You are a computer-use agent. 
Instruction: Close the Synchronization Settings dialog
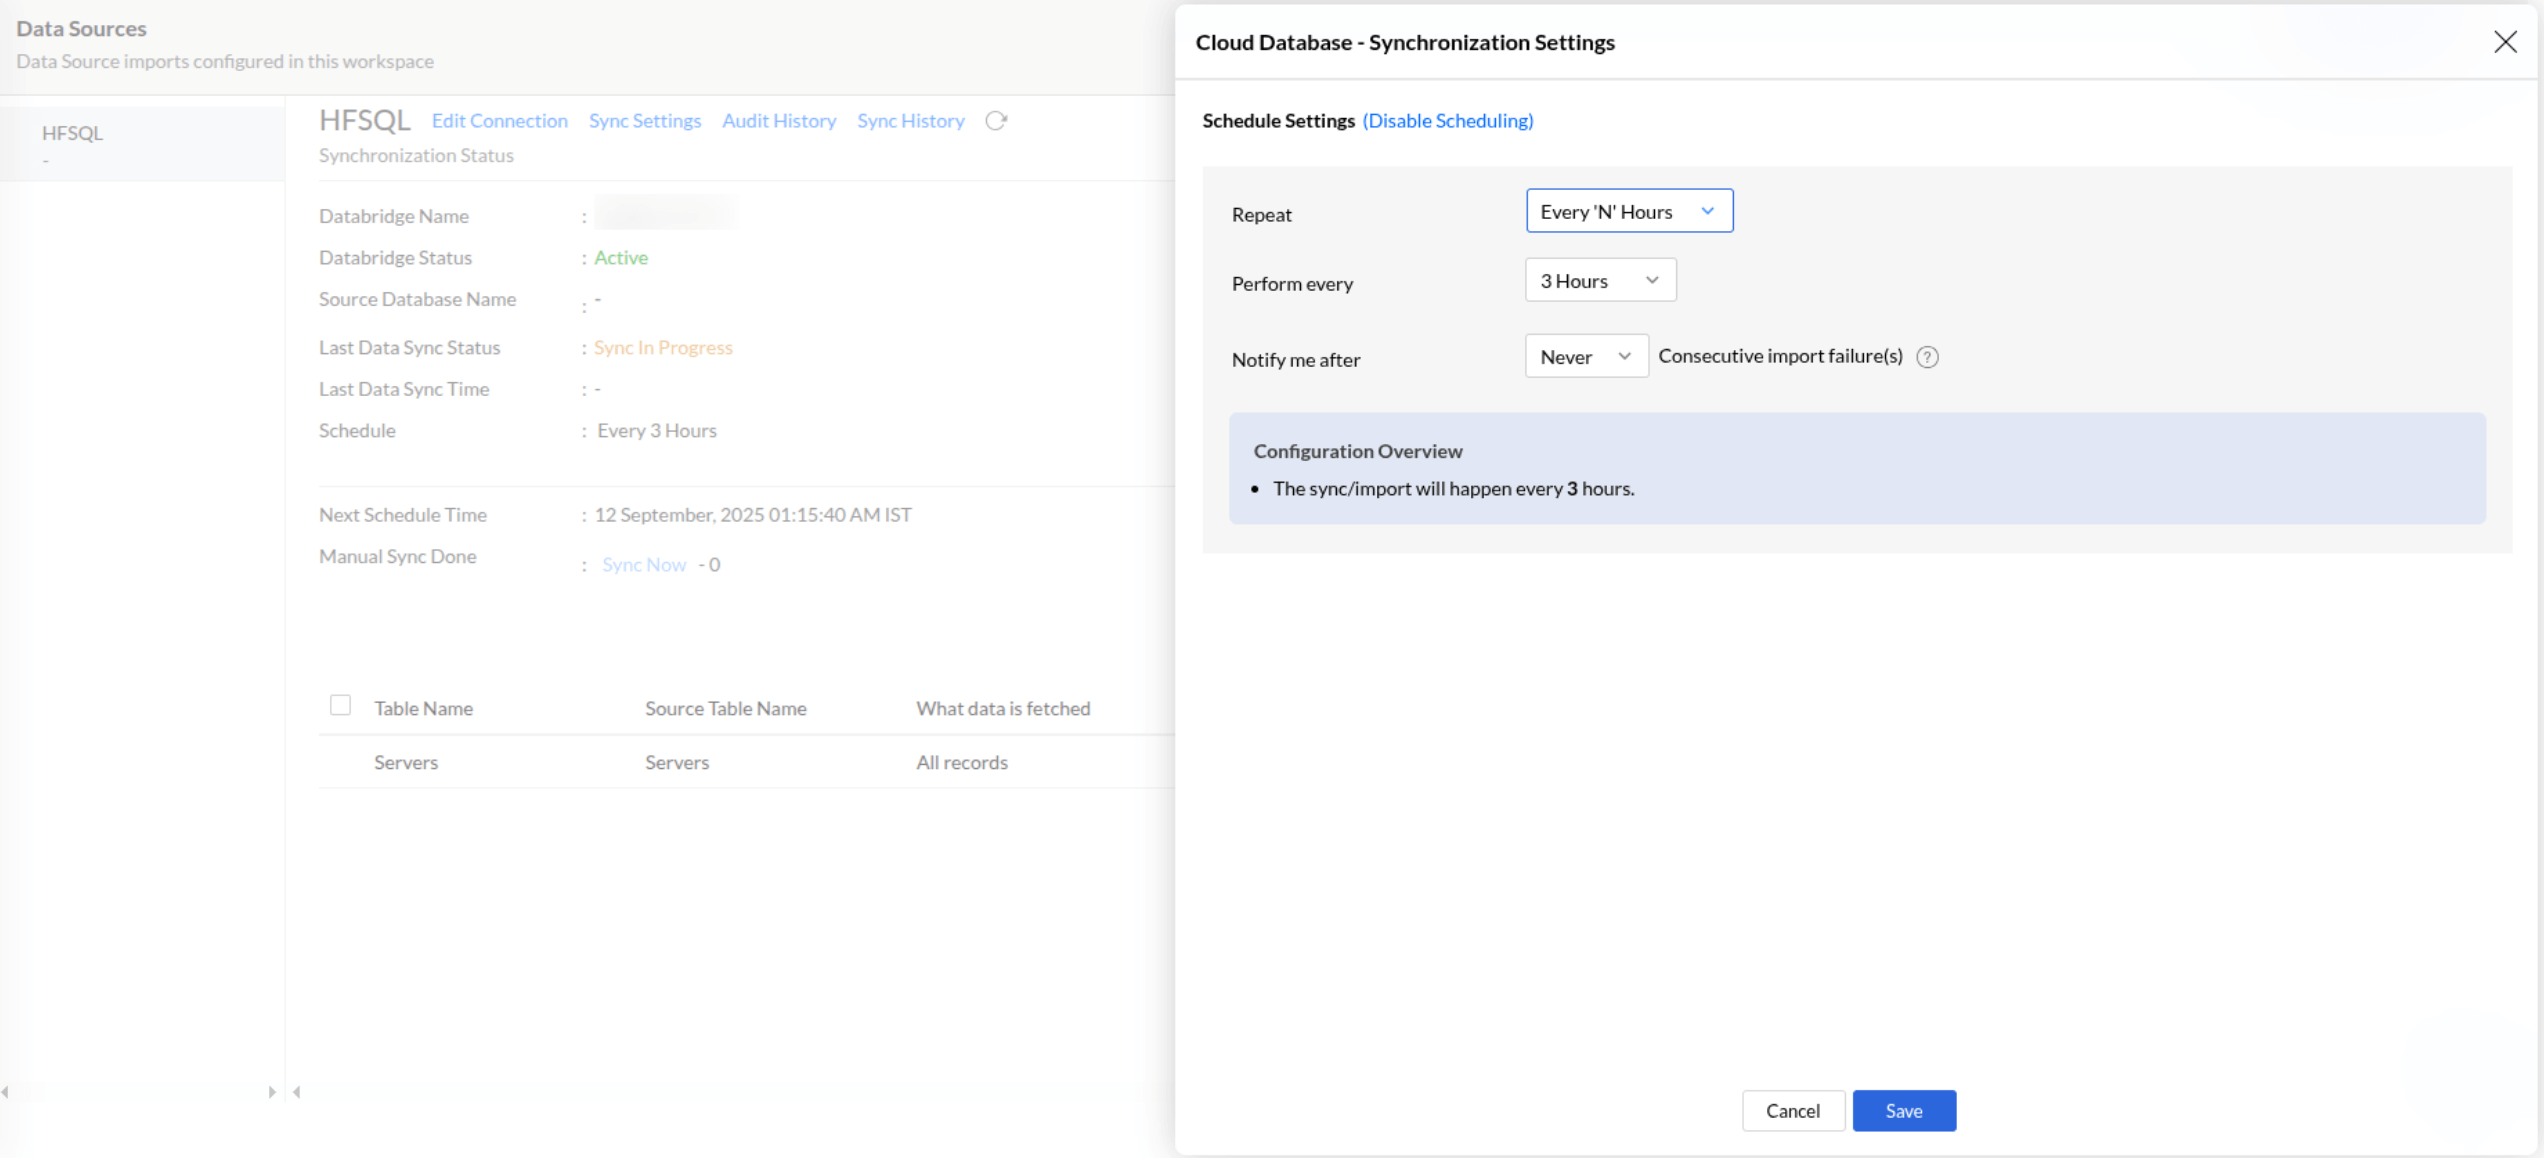click(2506, 42)
